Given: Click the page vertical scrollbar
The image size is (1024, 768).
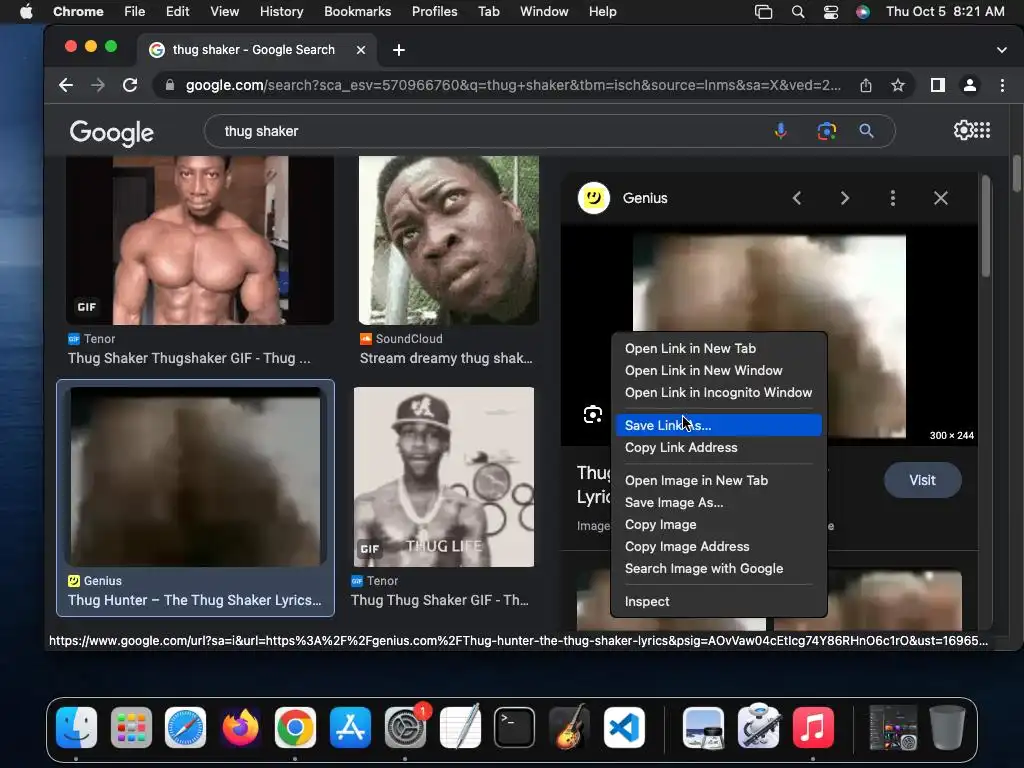Looking at the screenshot, I should tap(1016, 173).
